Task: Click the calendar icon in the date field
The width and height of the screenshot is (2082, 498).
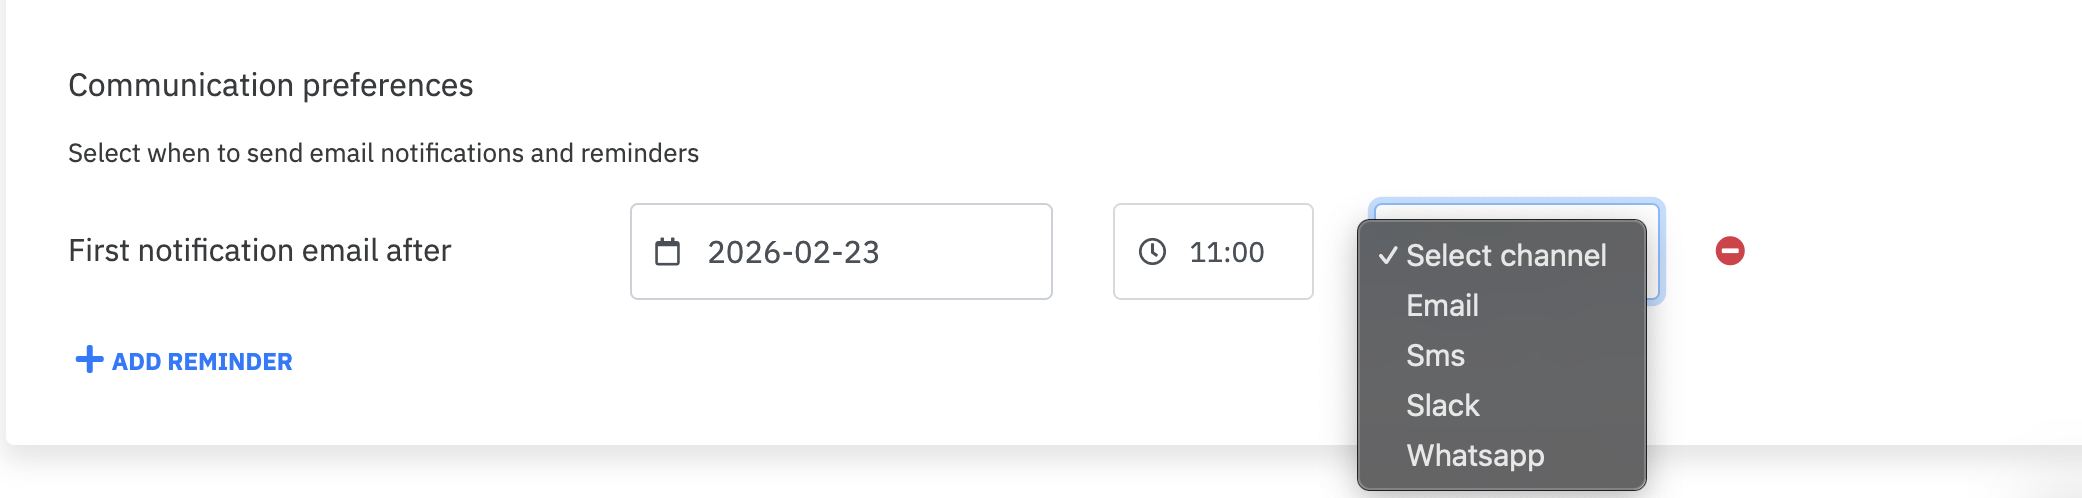Action: click(667, 252)
